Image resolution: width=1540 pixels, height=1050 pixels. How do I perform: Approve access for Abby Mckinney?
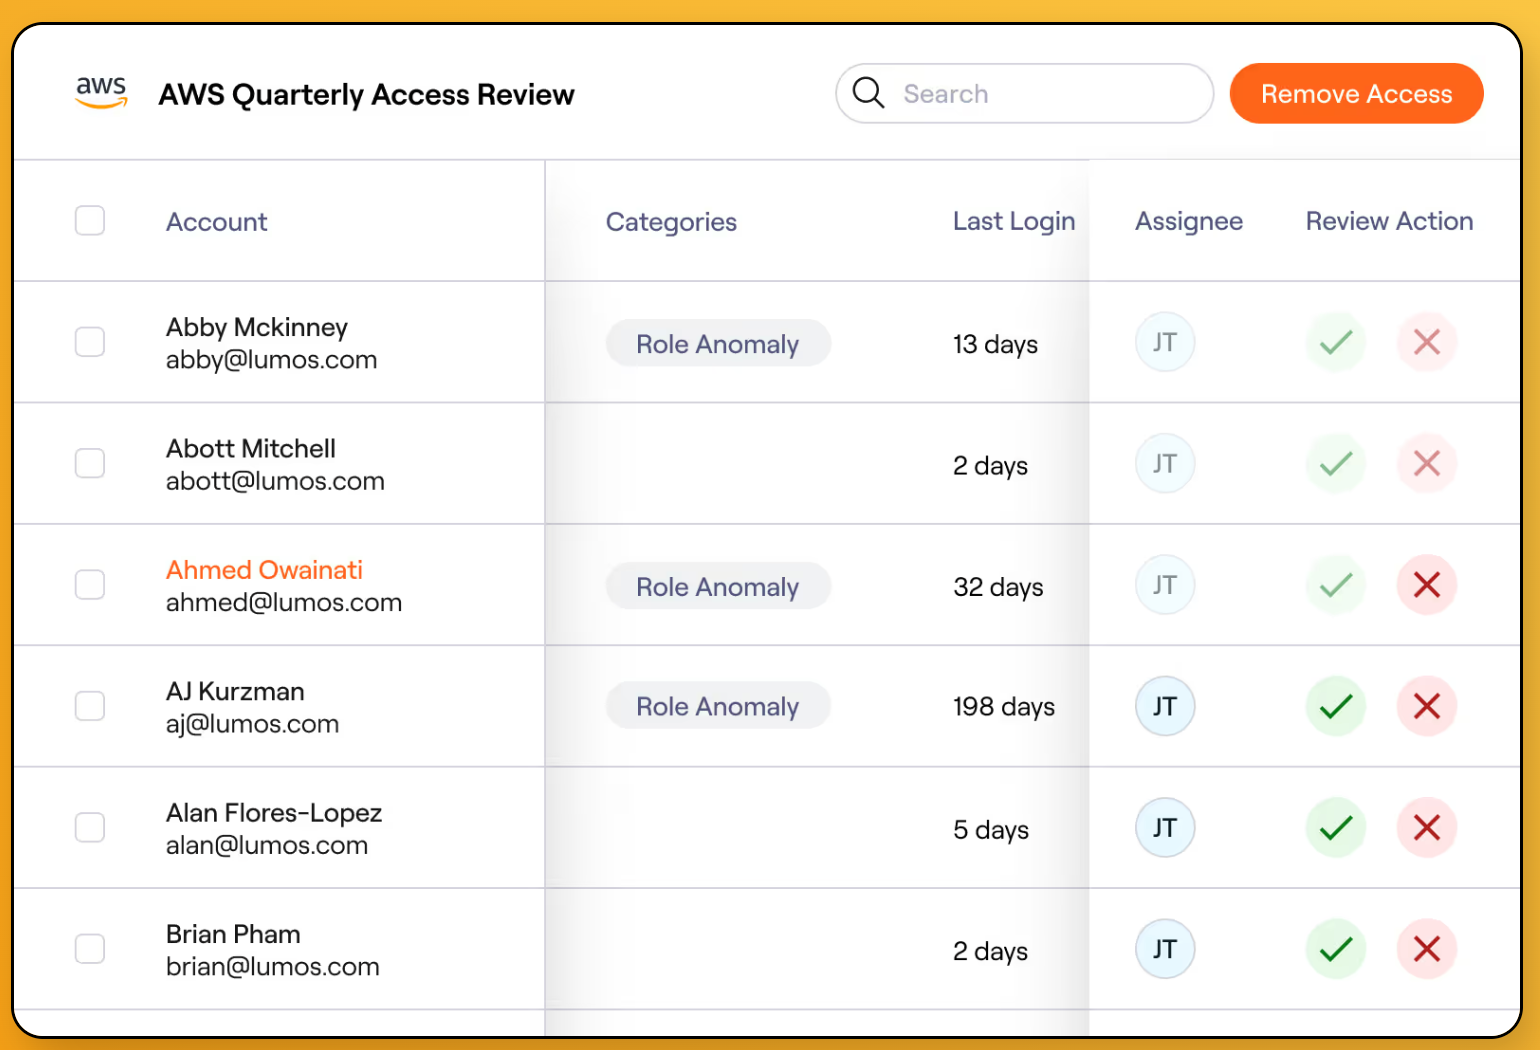(1335, 342)
